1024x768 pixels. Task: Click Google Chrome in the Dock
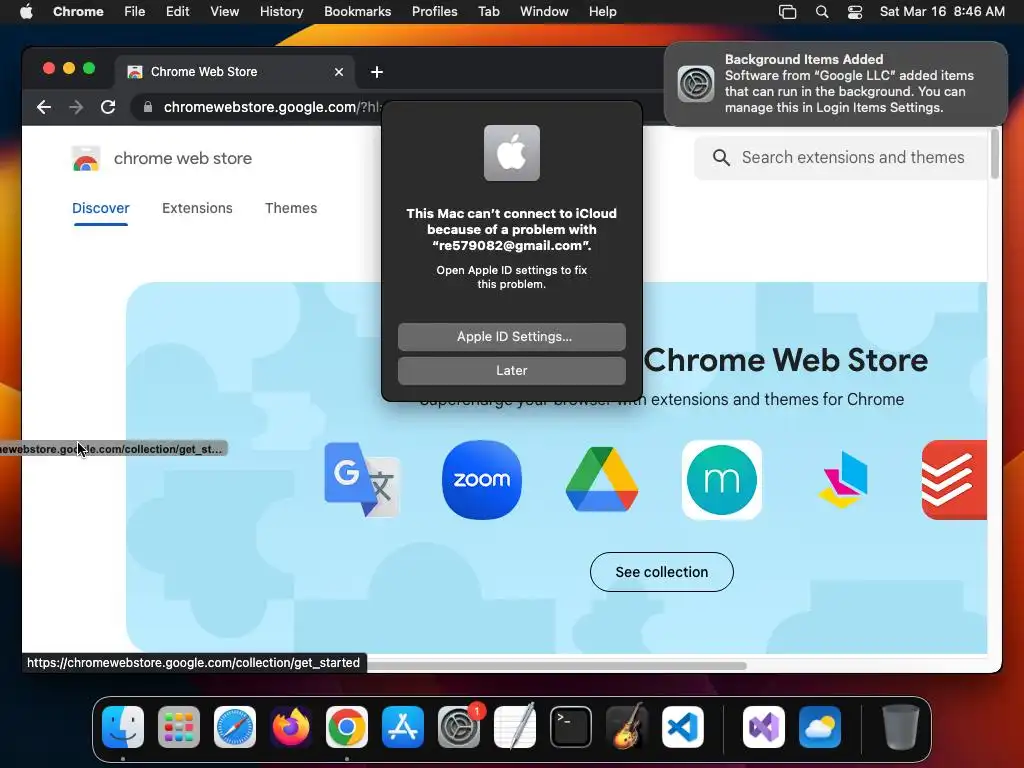pos(347,727)
